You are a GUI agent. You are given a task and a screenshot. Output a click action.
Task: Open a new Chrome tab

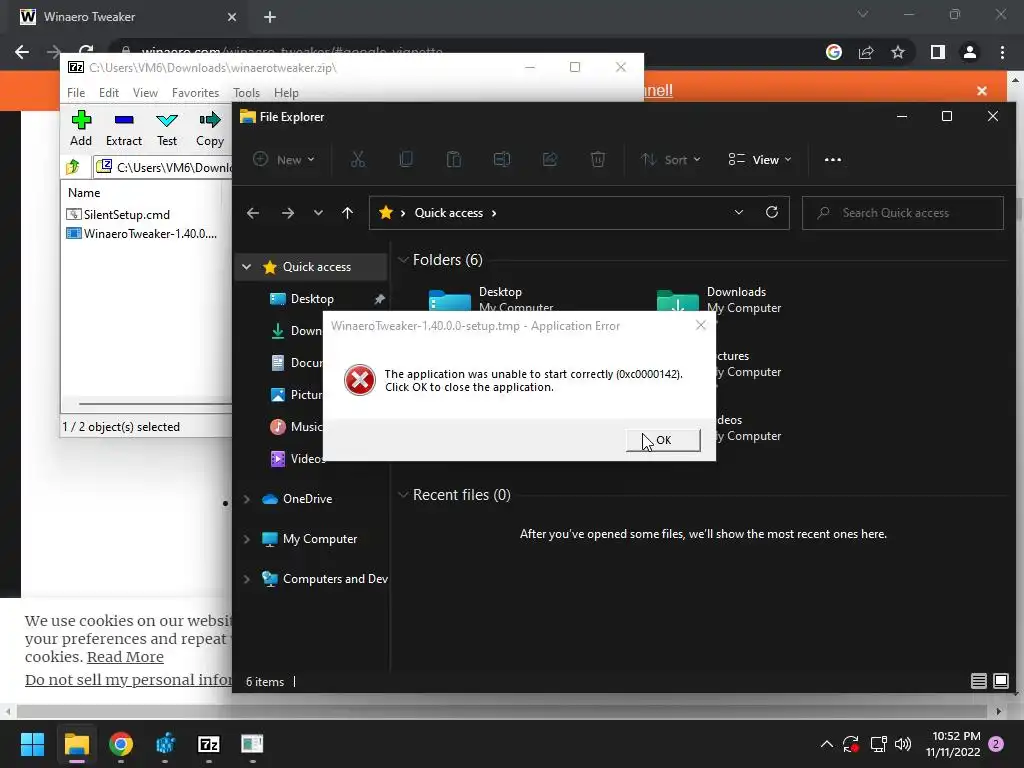[x=270, y=17]
